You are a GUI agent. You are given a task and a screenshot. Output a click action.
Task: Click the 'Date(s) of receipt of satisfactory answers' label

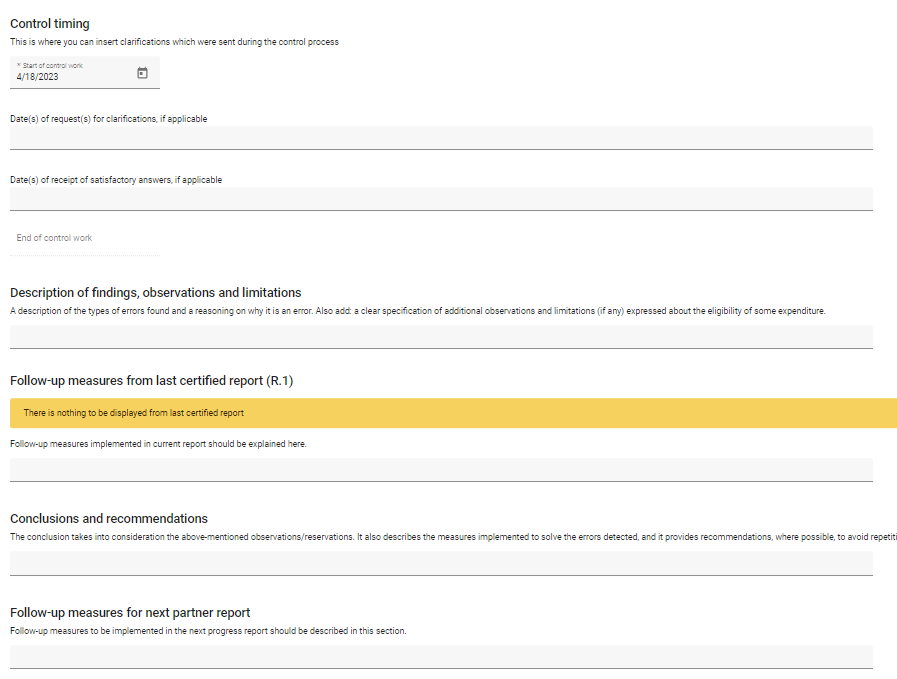pos(116,180)
